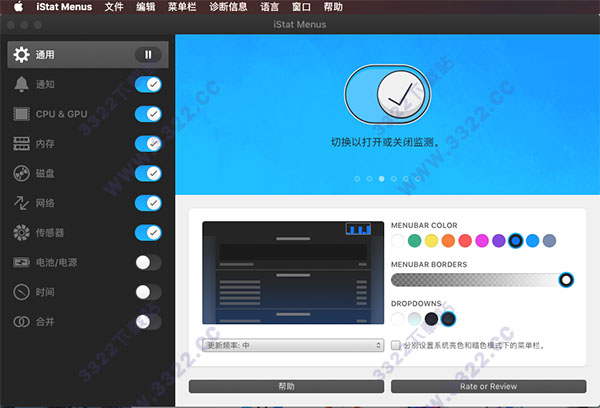
Task: Click the battery icon beside 电池/电源
Action: [21, 262]
